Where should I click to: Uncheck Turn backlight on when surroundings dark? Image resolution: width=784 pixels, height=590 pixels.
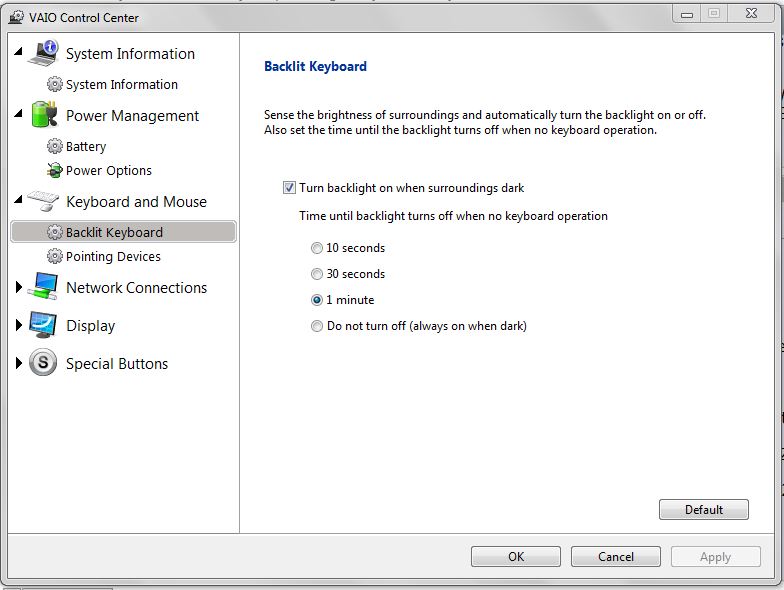click(289, 188)
